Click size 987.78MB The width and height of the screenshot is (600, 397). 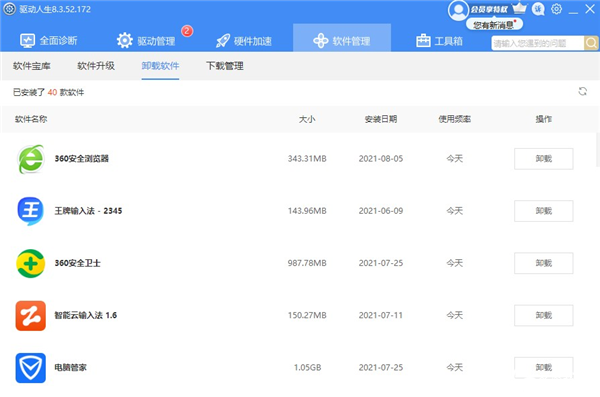[307, 263]
